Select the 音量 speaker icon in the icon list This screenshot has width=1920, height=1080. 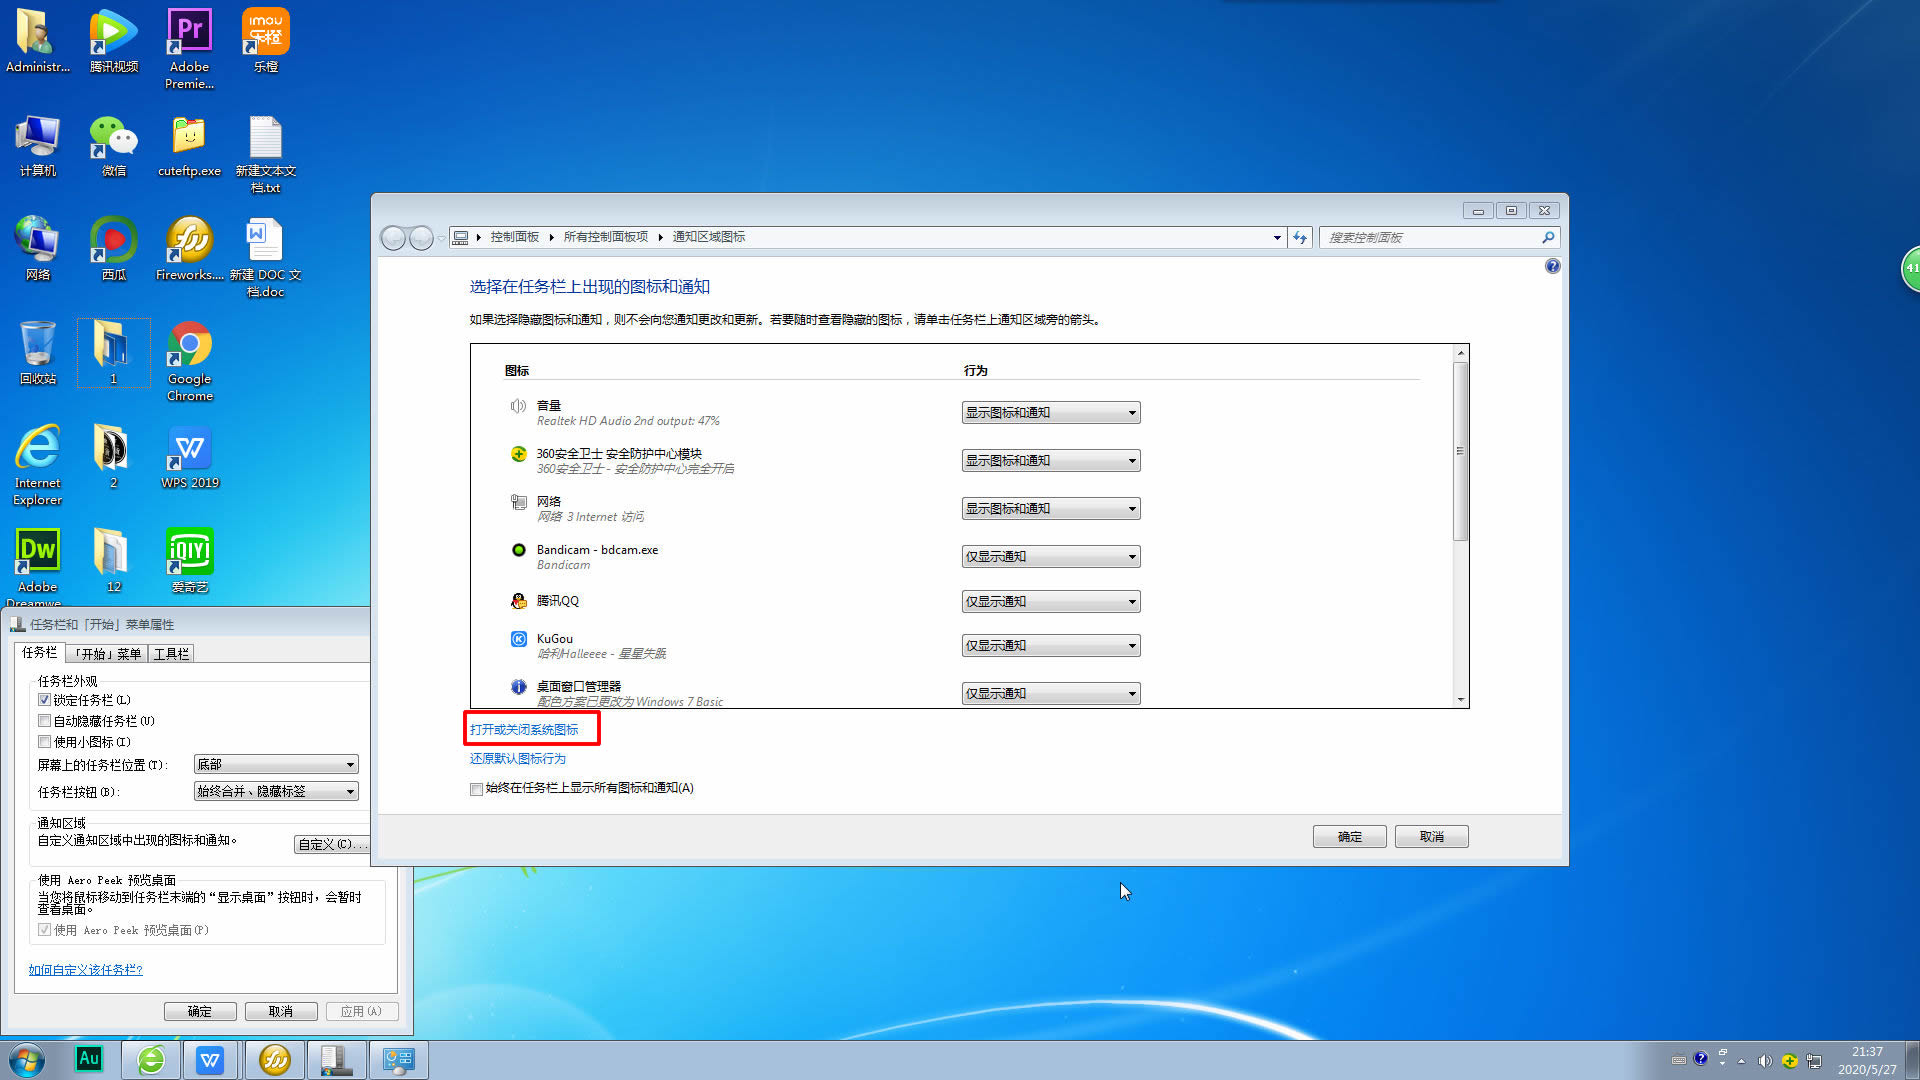pos(518,406)
